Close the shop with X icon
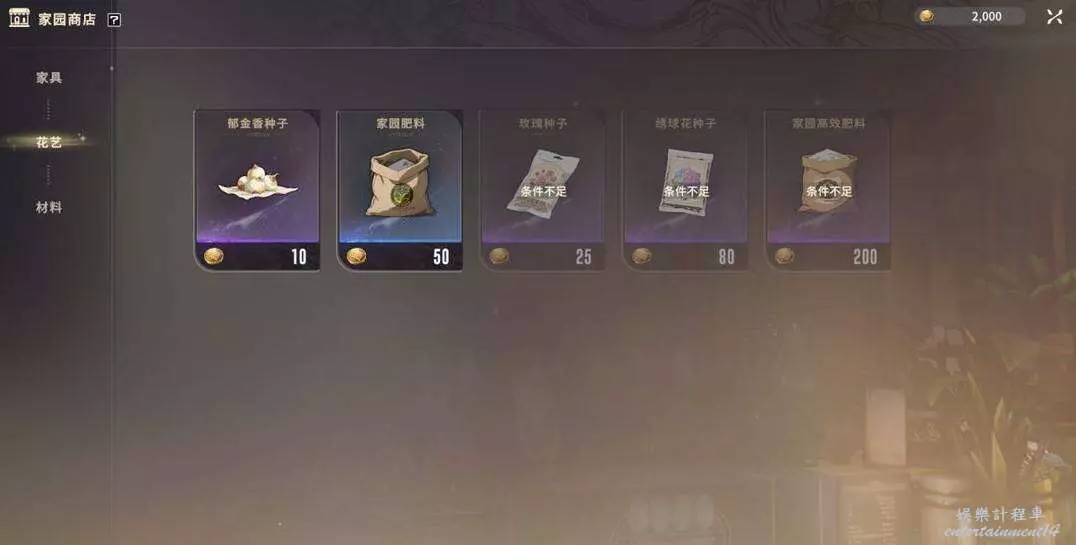 pyautogui.click(x=1055, y=16)
